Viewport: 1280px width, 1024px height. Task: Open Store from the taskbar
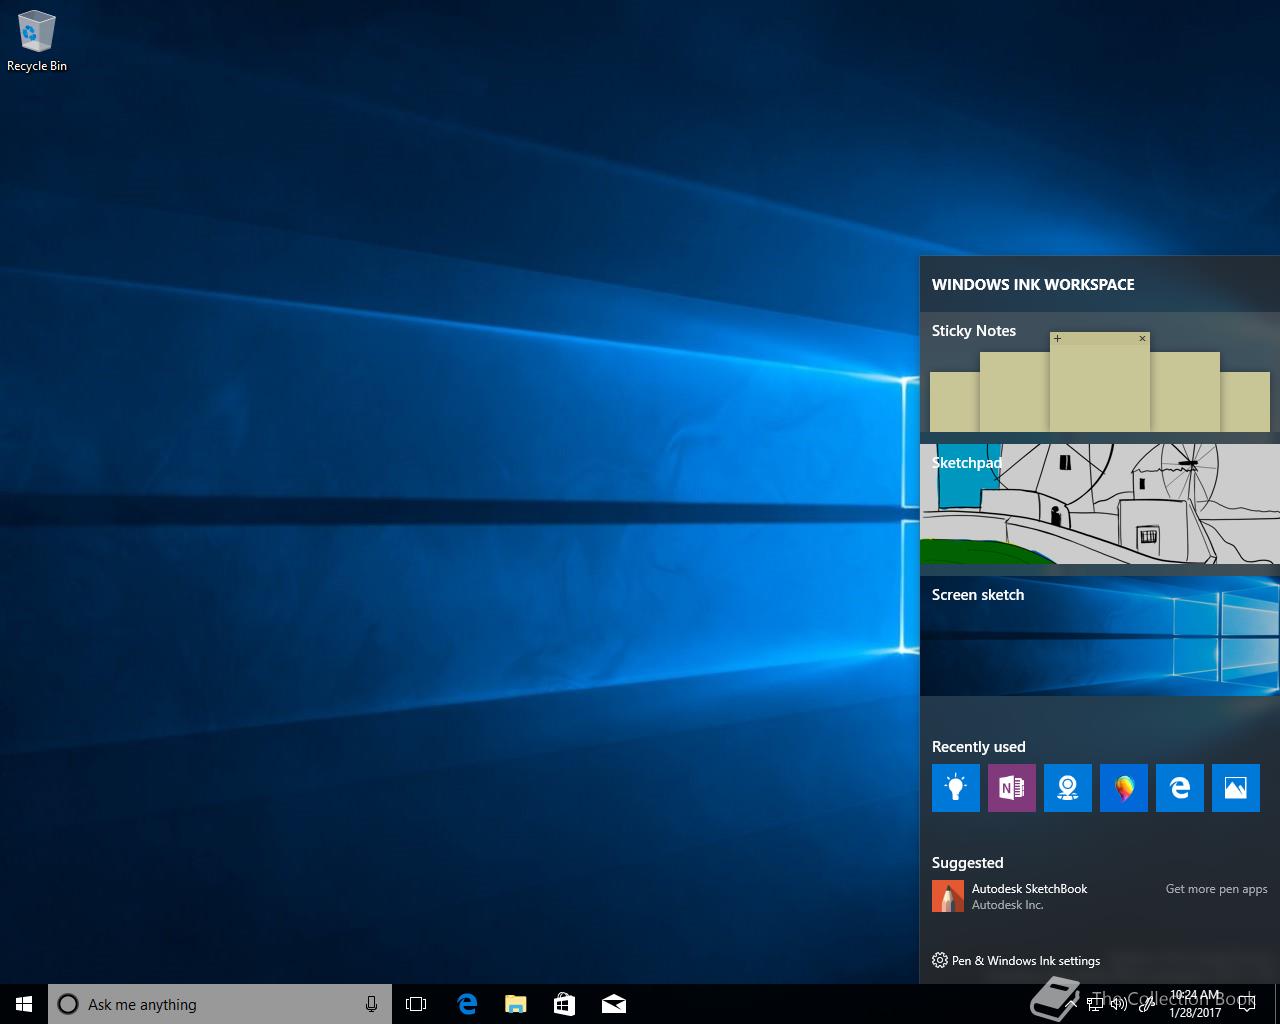pyautogui.click(x=564, y=1004)
